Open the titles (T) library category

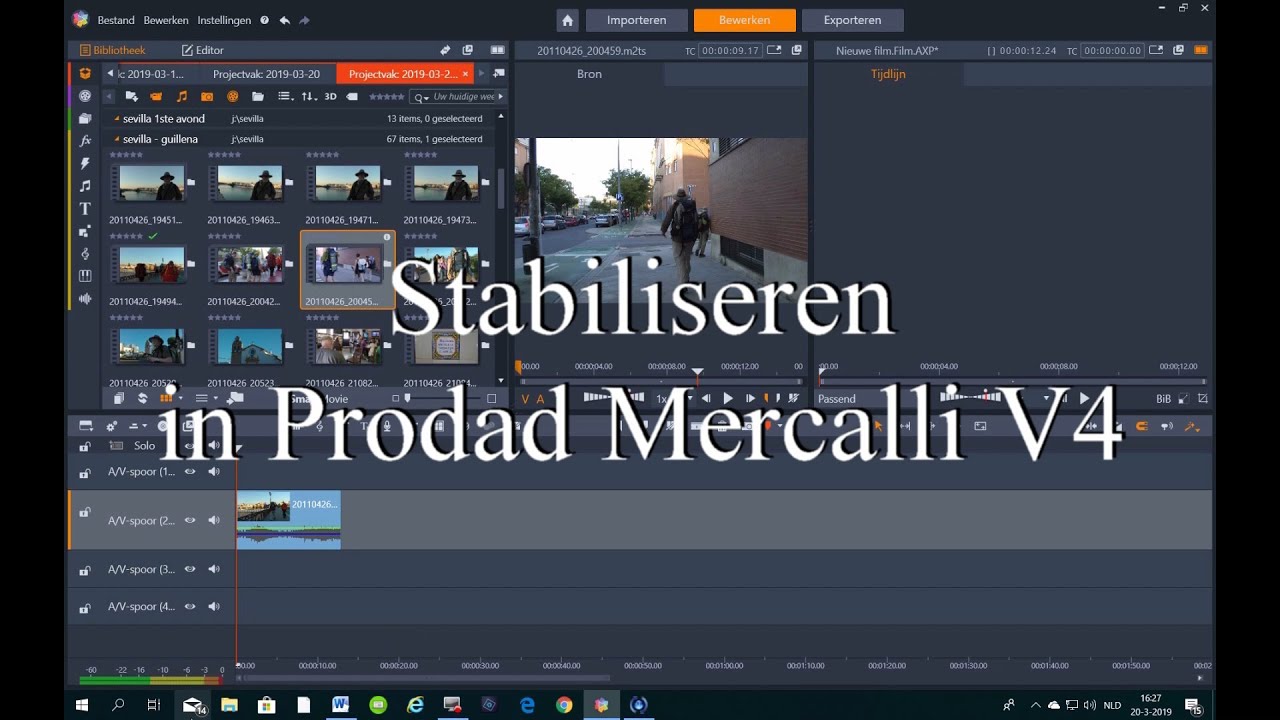point(85,208)
